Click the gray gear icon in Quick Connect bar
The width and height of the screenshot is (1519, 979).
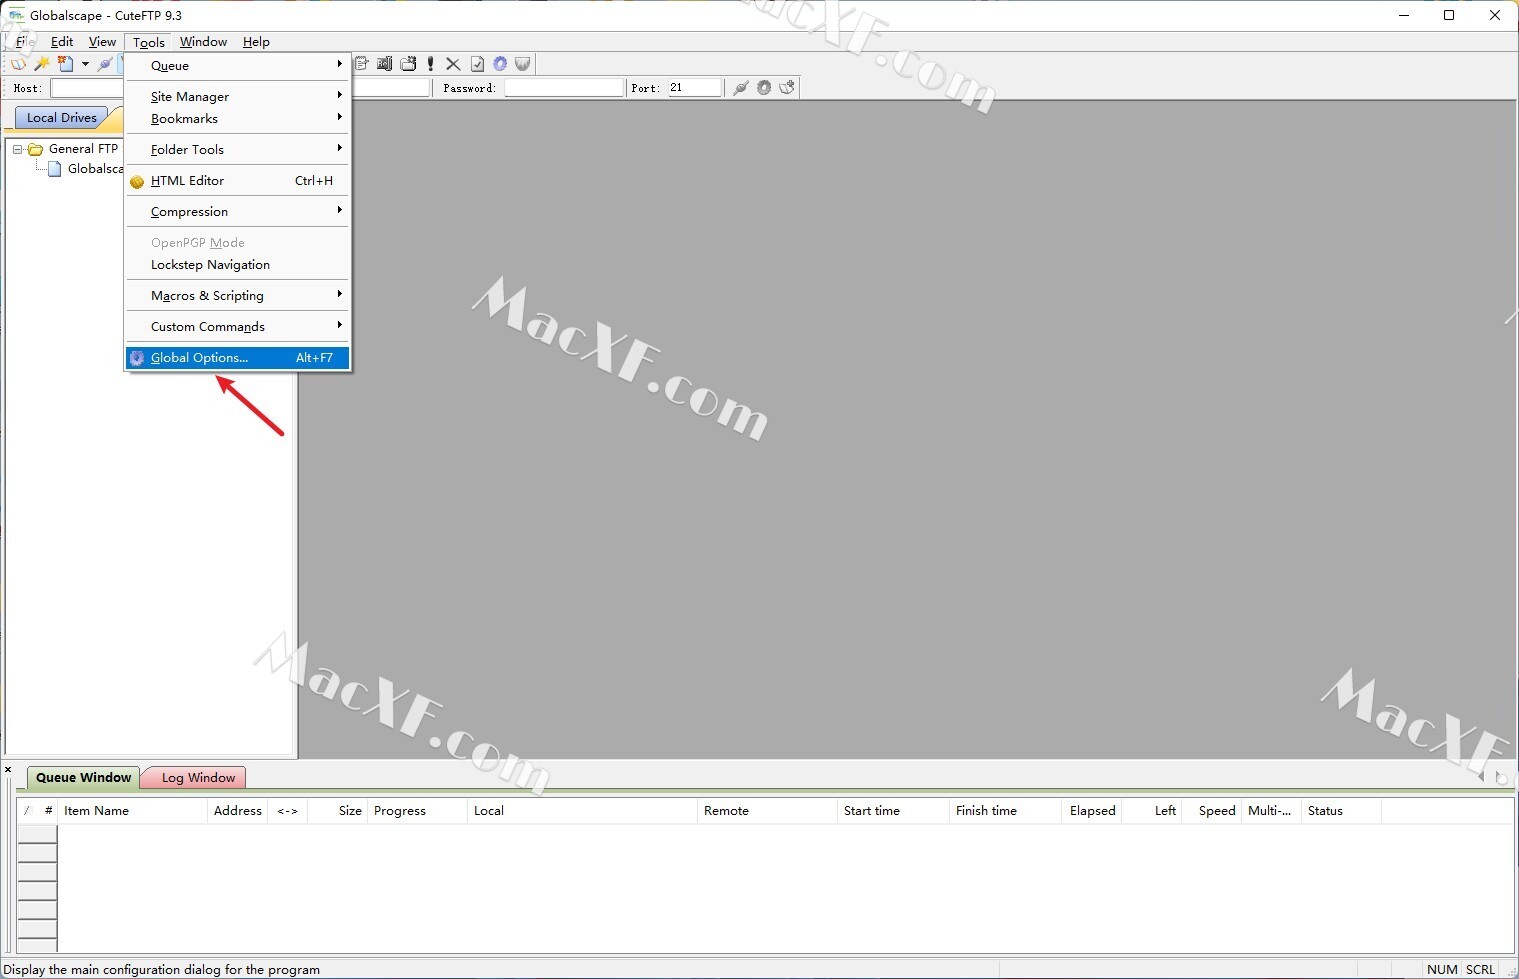pyautogui.click(x=764, y=88)
